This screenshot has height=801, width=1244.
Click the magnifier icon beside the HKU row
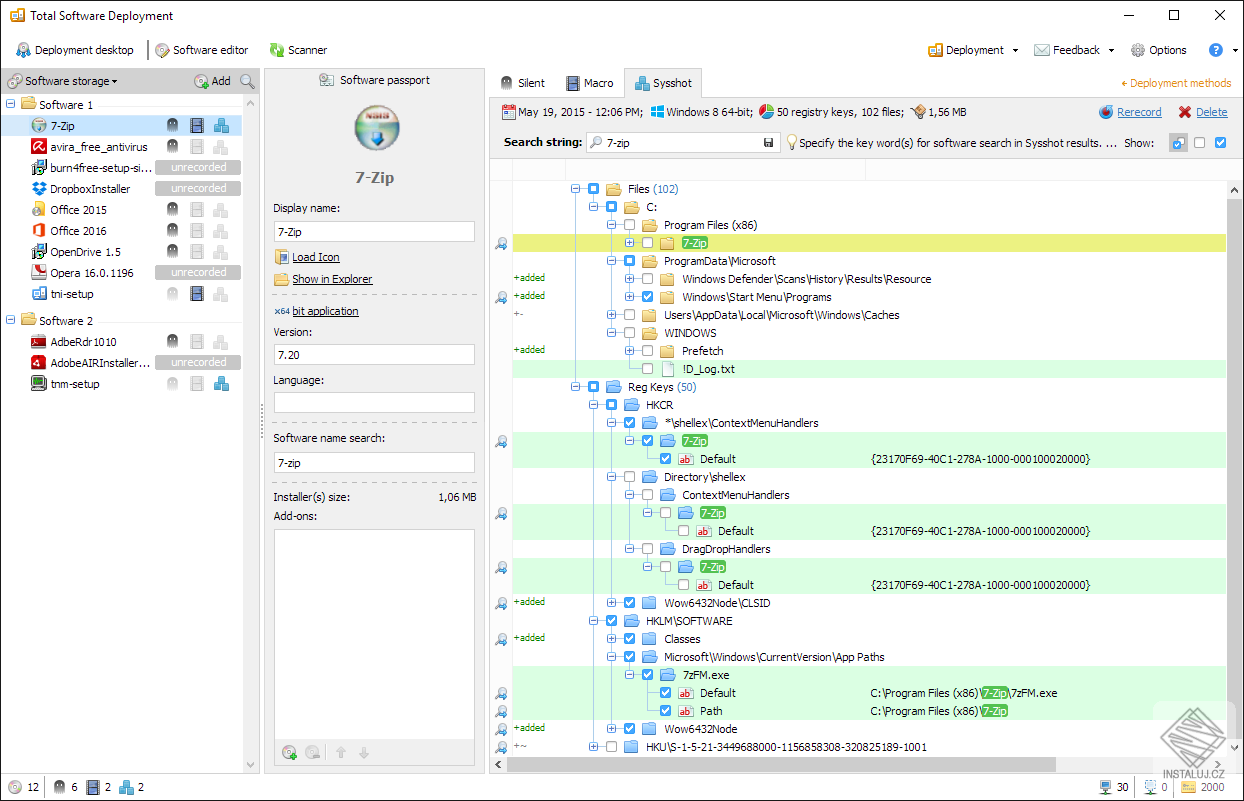[x=501, y=747]
